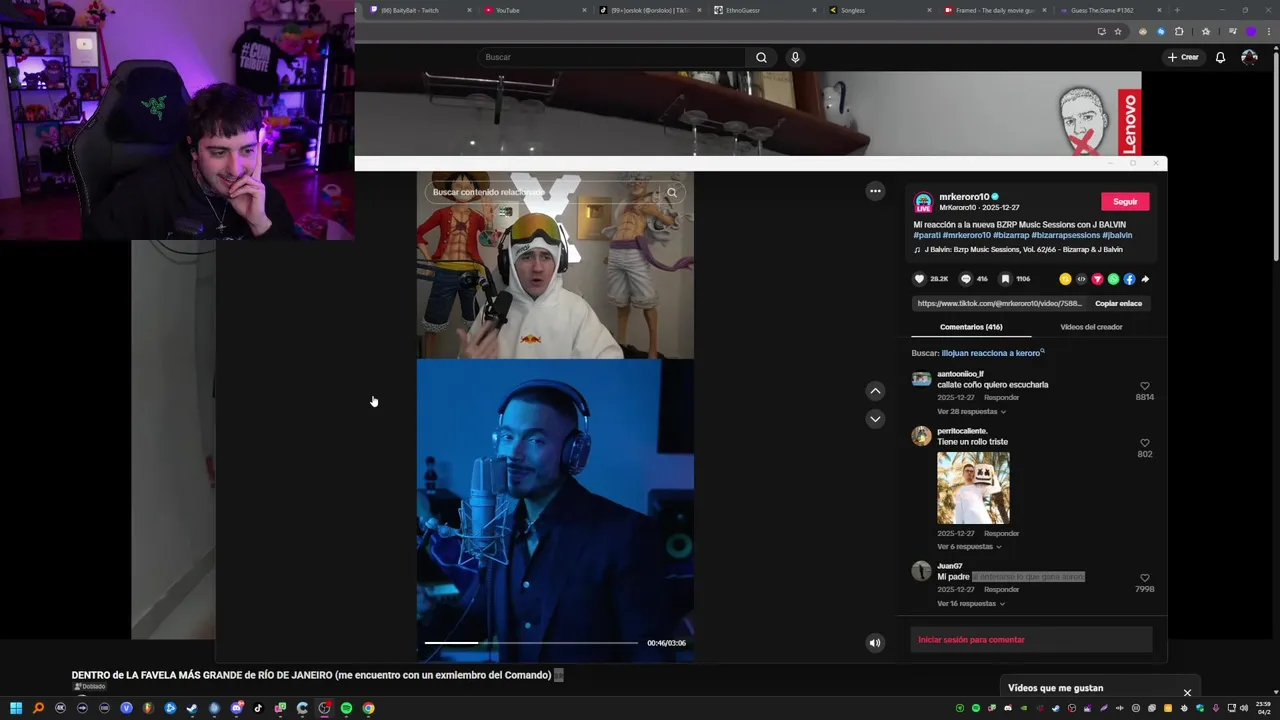The height and width of the screenshot is (720, 1280).
Task: Click the #jbalvin hashtag link
Action: (x=1117, y=236)
